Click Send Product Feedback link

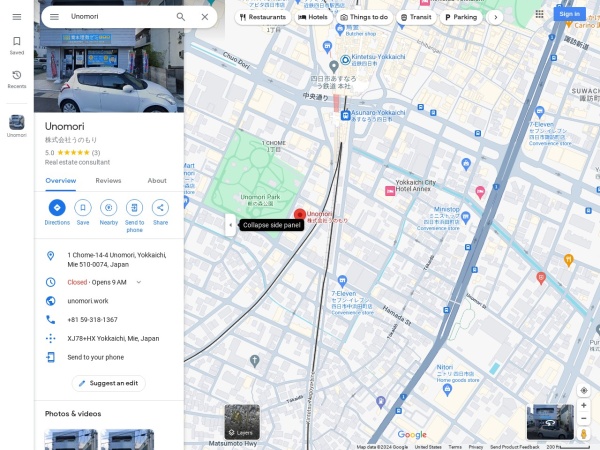pyautogui.click(x=515, y=447)
